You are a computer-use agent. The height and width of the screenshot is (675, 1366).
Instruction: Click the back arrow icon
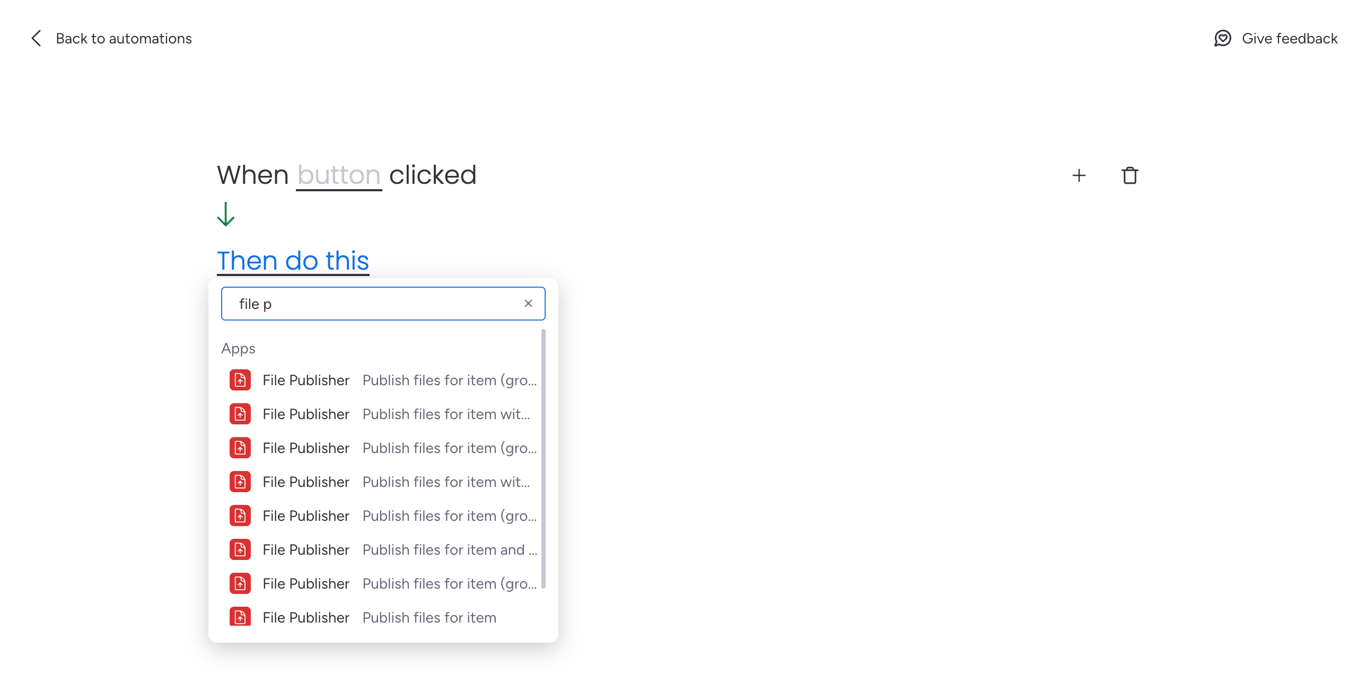pyautogui.click(x=36, y=38)
